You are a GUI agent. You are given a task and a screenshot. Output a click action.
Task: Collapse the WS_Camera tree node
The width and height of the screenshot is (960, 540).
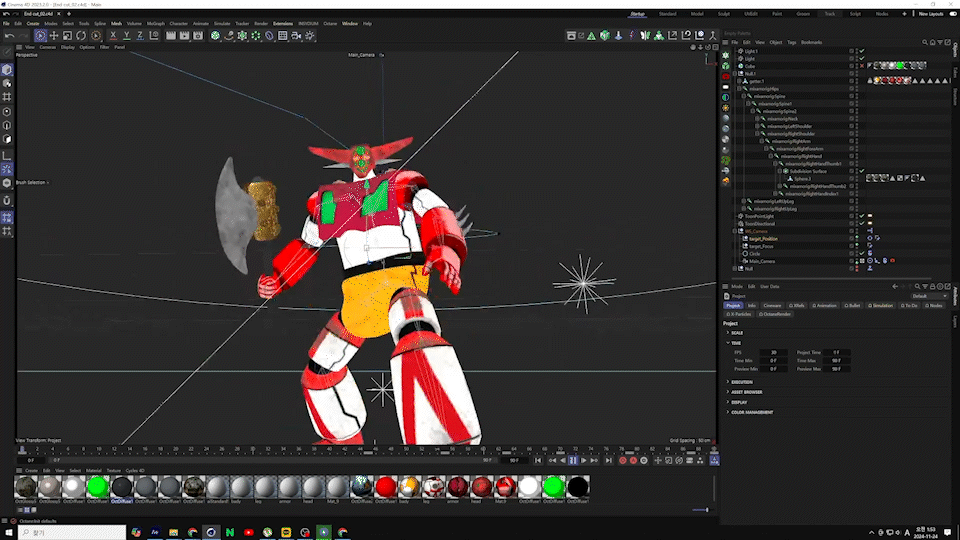click(x=735, y=231)
